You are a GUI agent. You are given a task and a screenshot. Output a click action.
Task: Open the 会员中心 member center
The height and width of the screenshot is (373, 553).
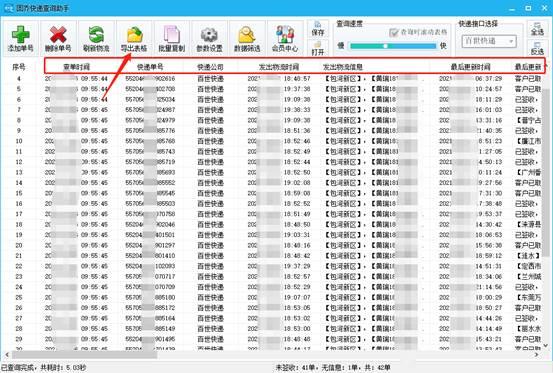point(285,38)
